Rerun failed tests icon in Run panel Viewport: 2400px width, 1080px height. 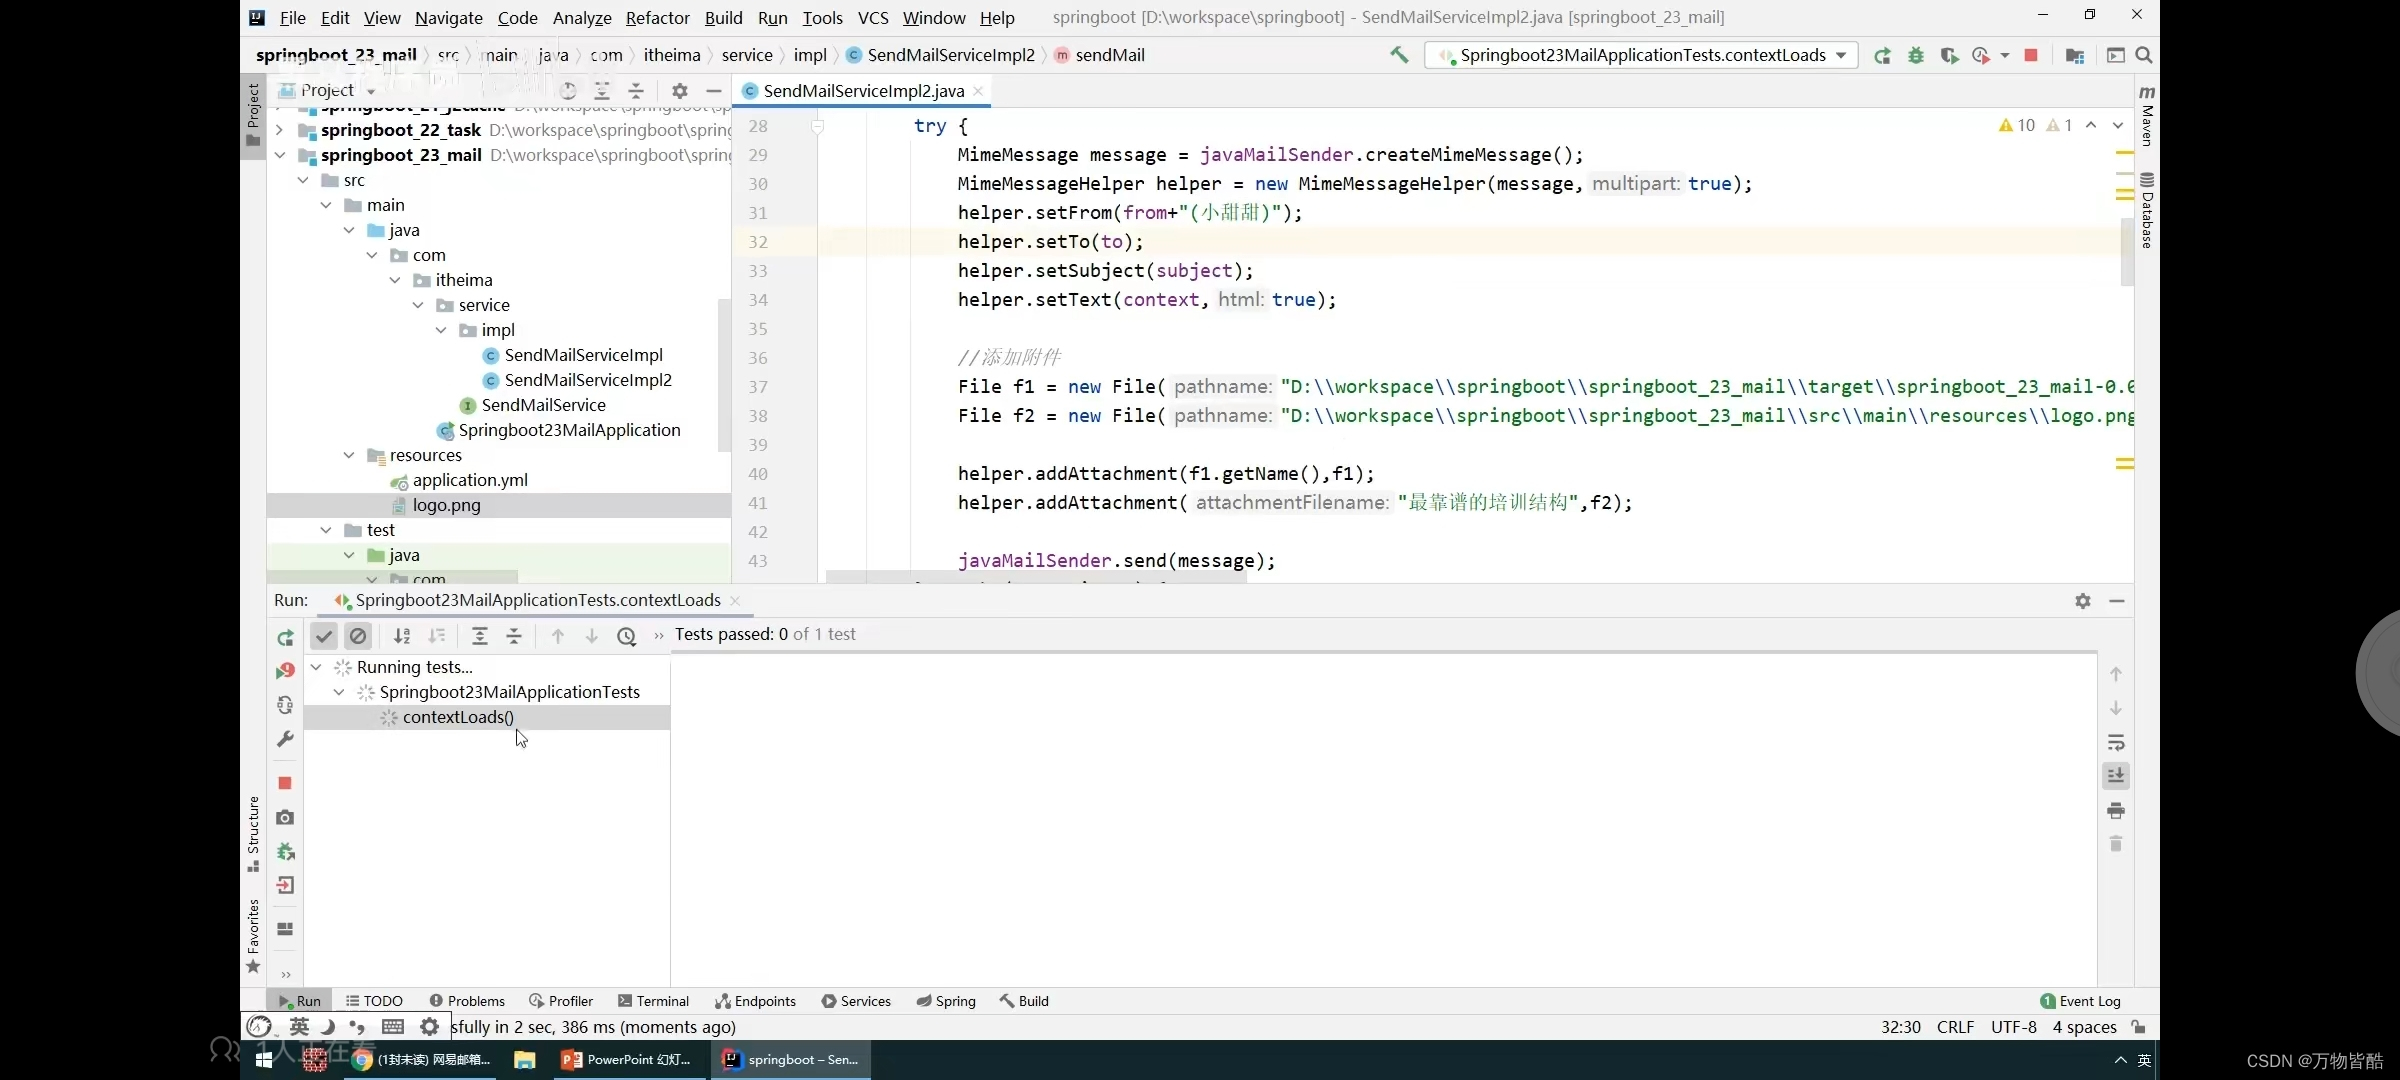point(285,671)
